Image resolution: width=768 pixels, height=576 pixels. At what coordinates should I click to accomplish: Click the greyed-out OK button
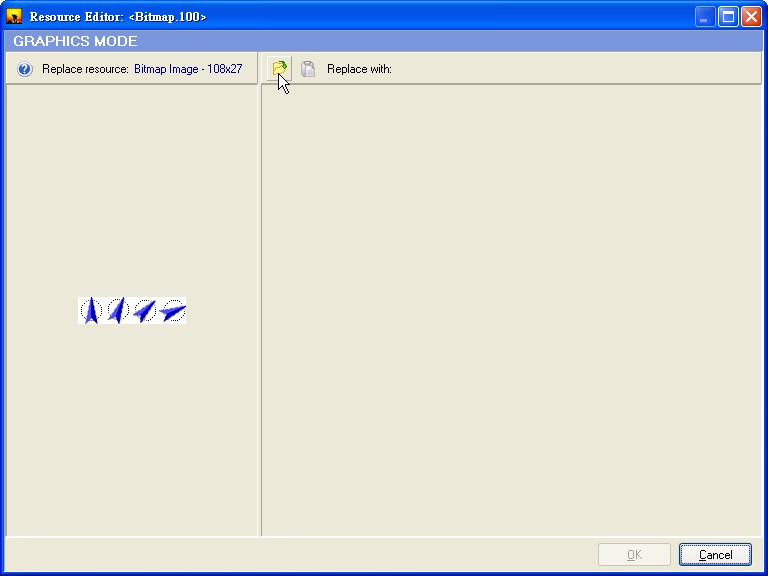[x=634, y=554]
